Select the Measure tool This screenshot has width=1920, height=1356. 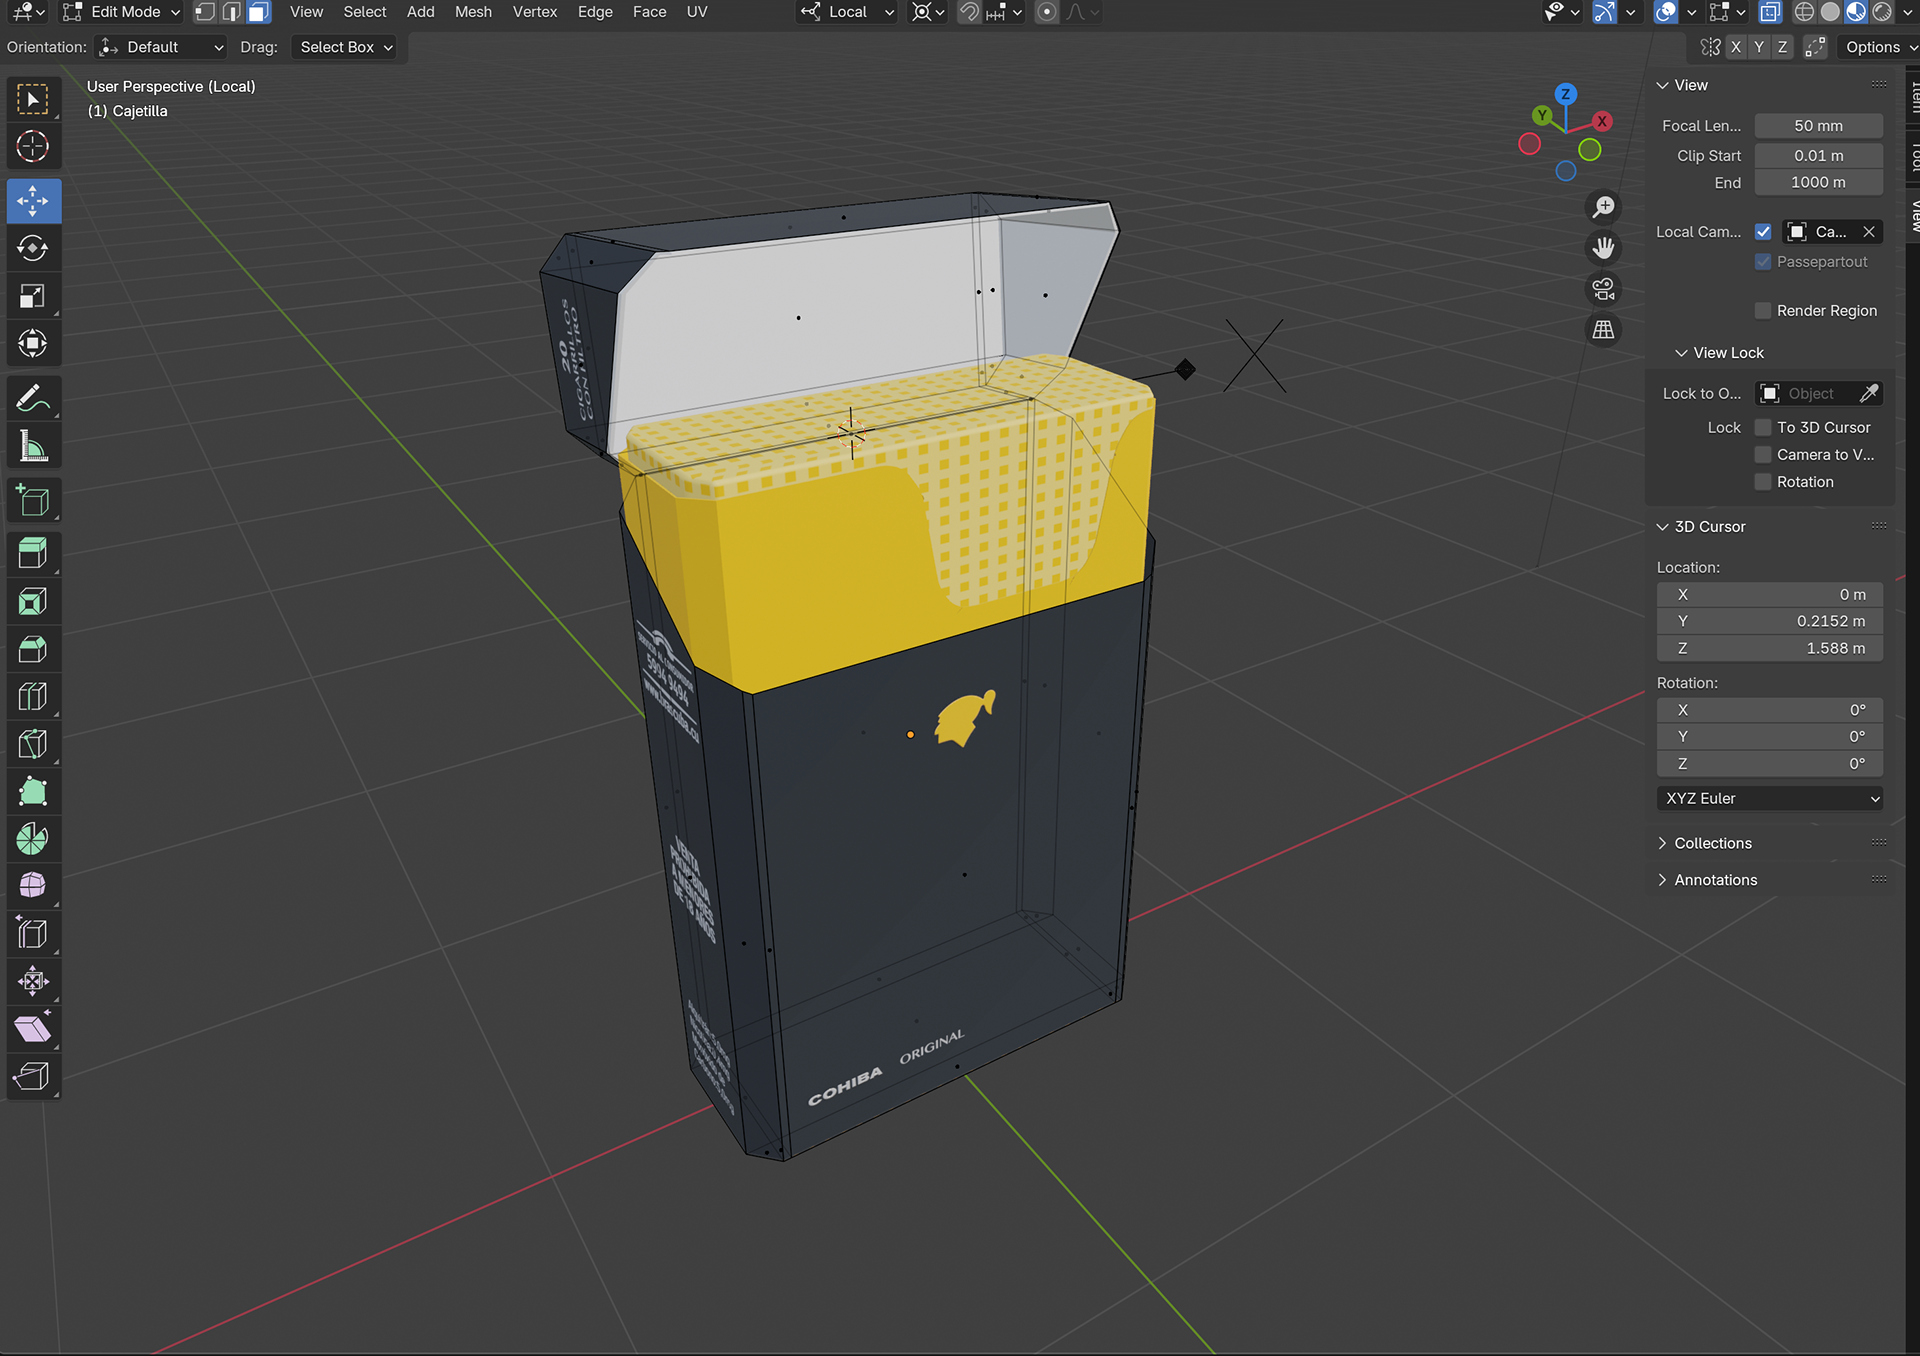[33, 446]
